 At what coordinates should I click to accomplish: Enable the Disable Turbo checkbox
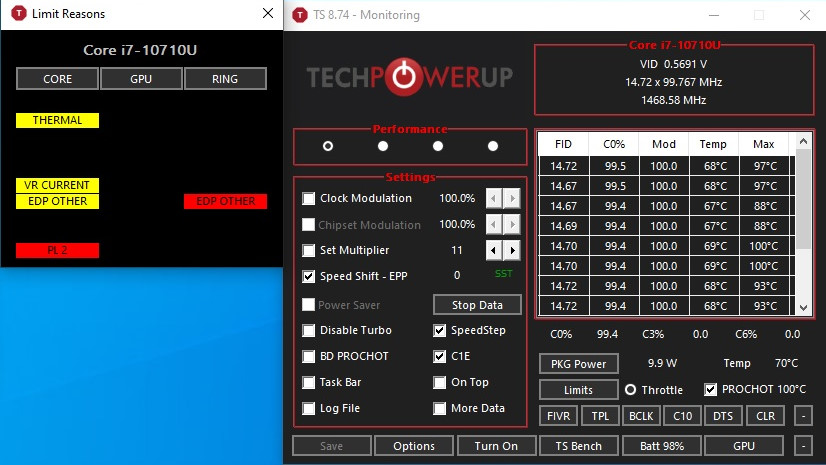[309, 331]
